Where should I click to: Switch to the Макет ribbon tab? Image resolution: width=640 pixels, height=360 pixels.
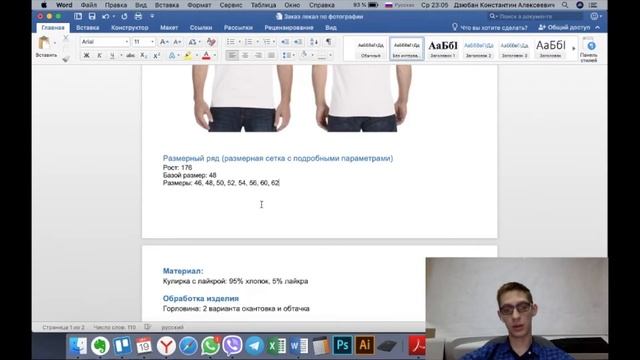(169, 28)
